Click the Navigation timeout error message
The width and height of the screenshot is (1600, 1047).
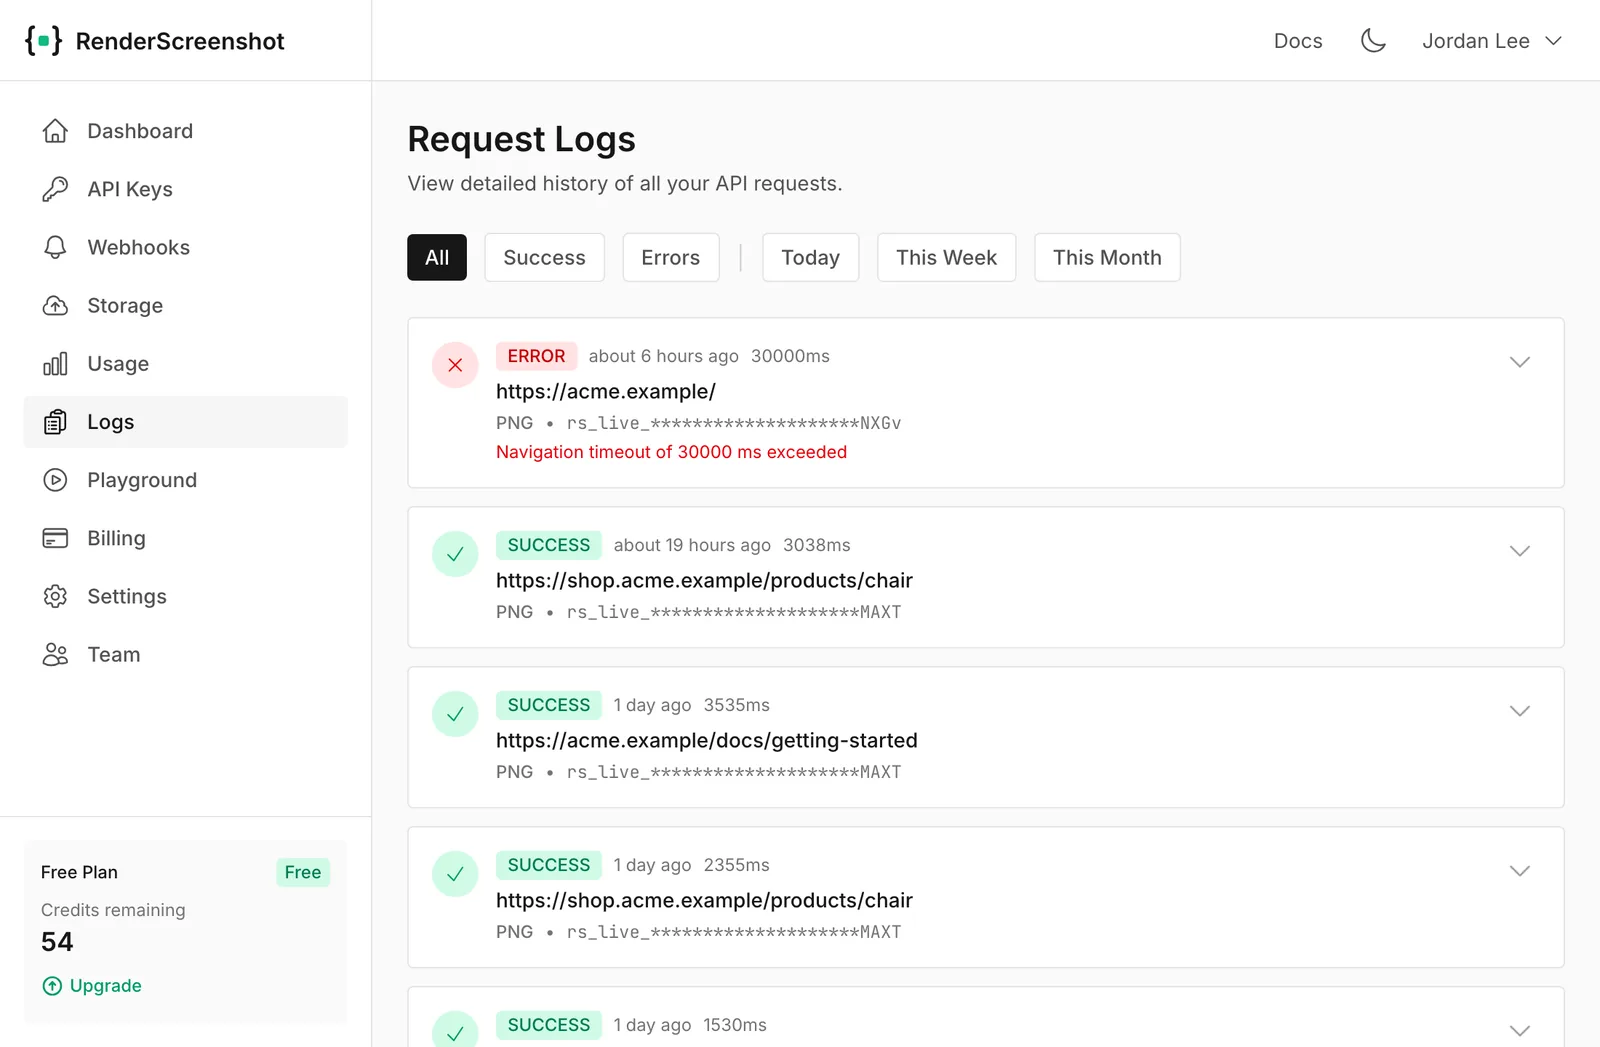tap(671, 452)
